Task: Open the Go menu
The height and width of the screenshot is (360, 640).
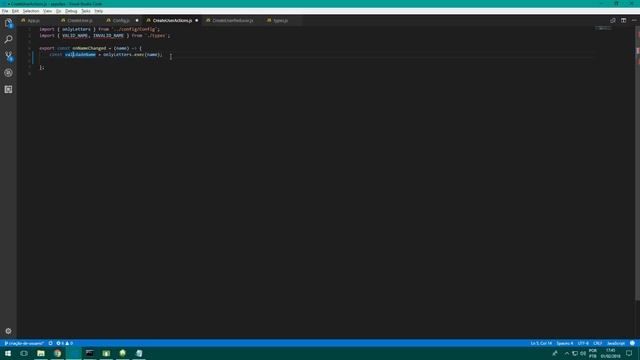Action: point(58,11)
